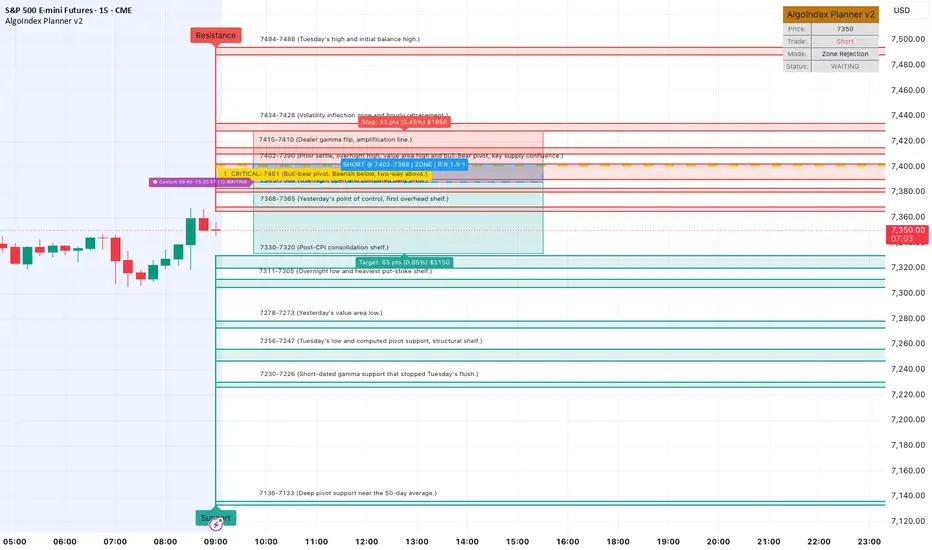
Task: Click the Trade value Short in the table
Action: click(845, 41)
